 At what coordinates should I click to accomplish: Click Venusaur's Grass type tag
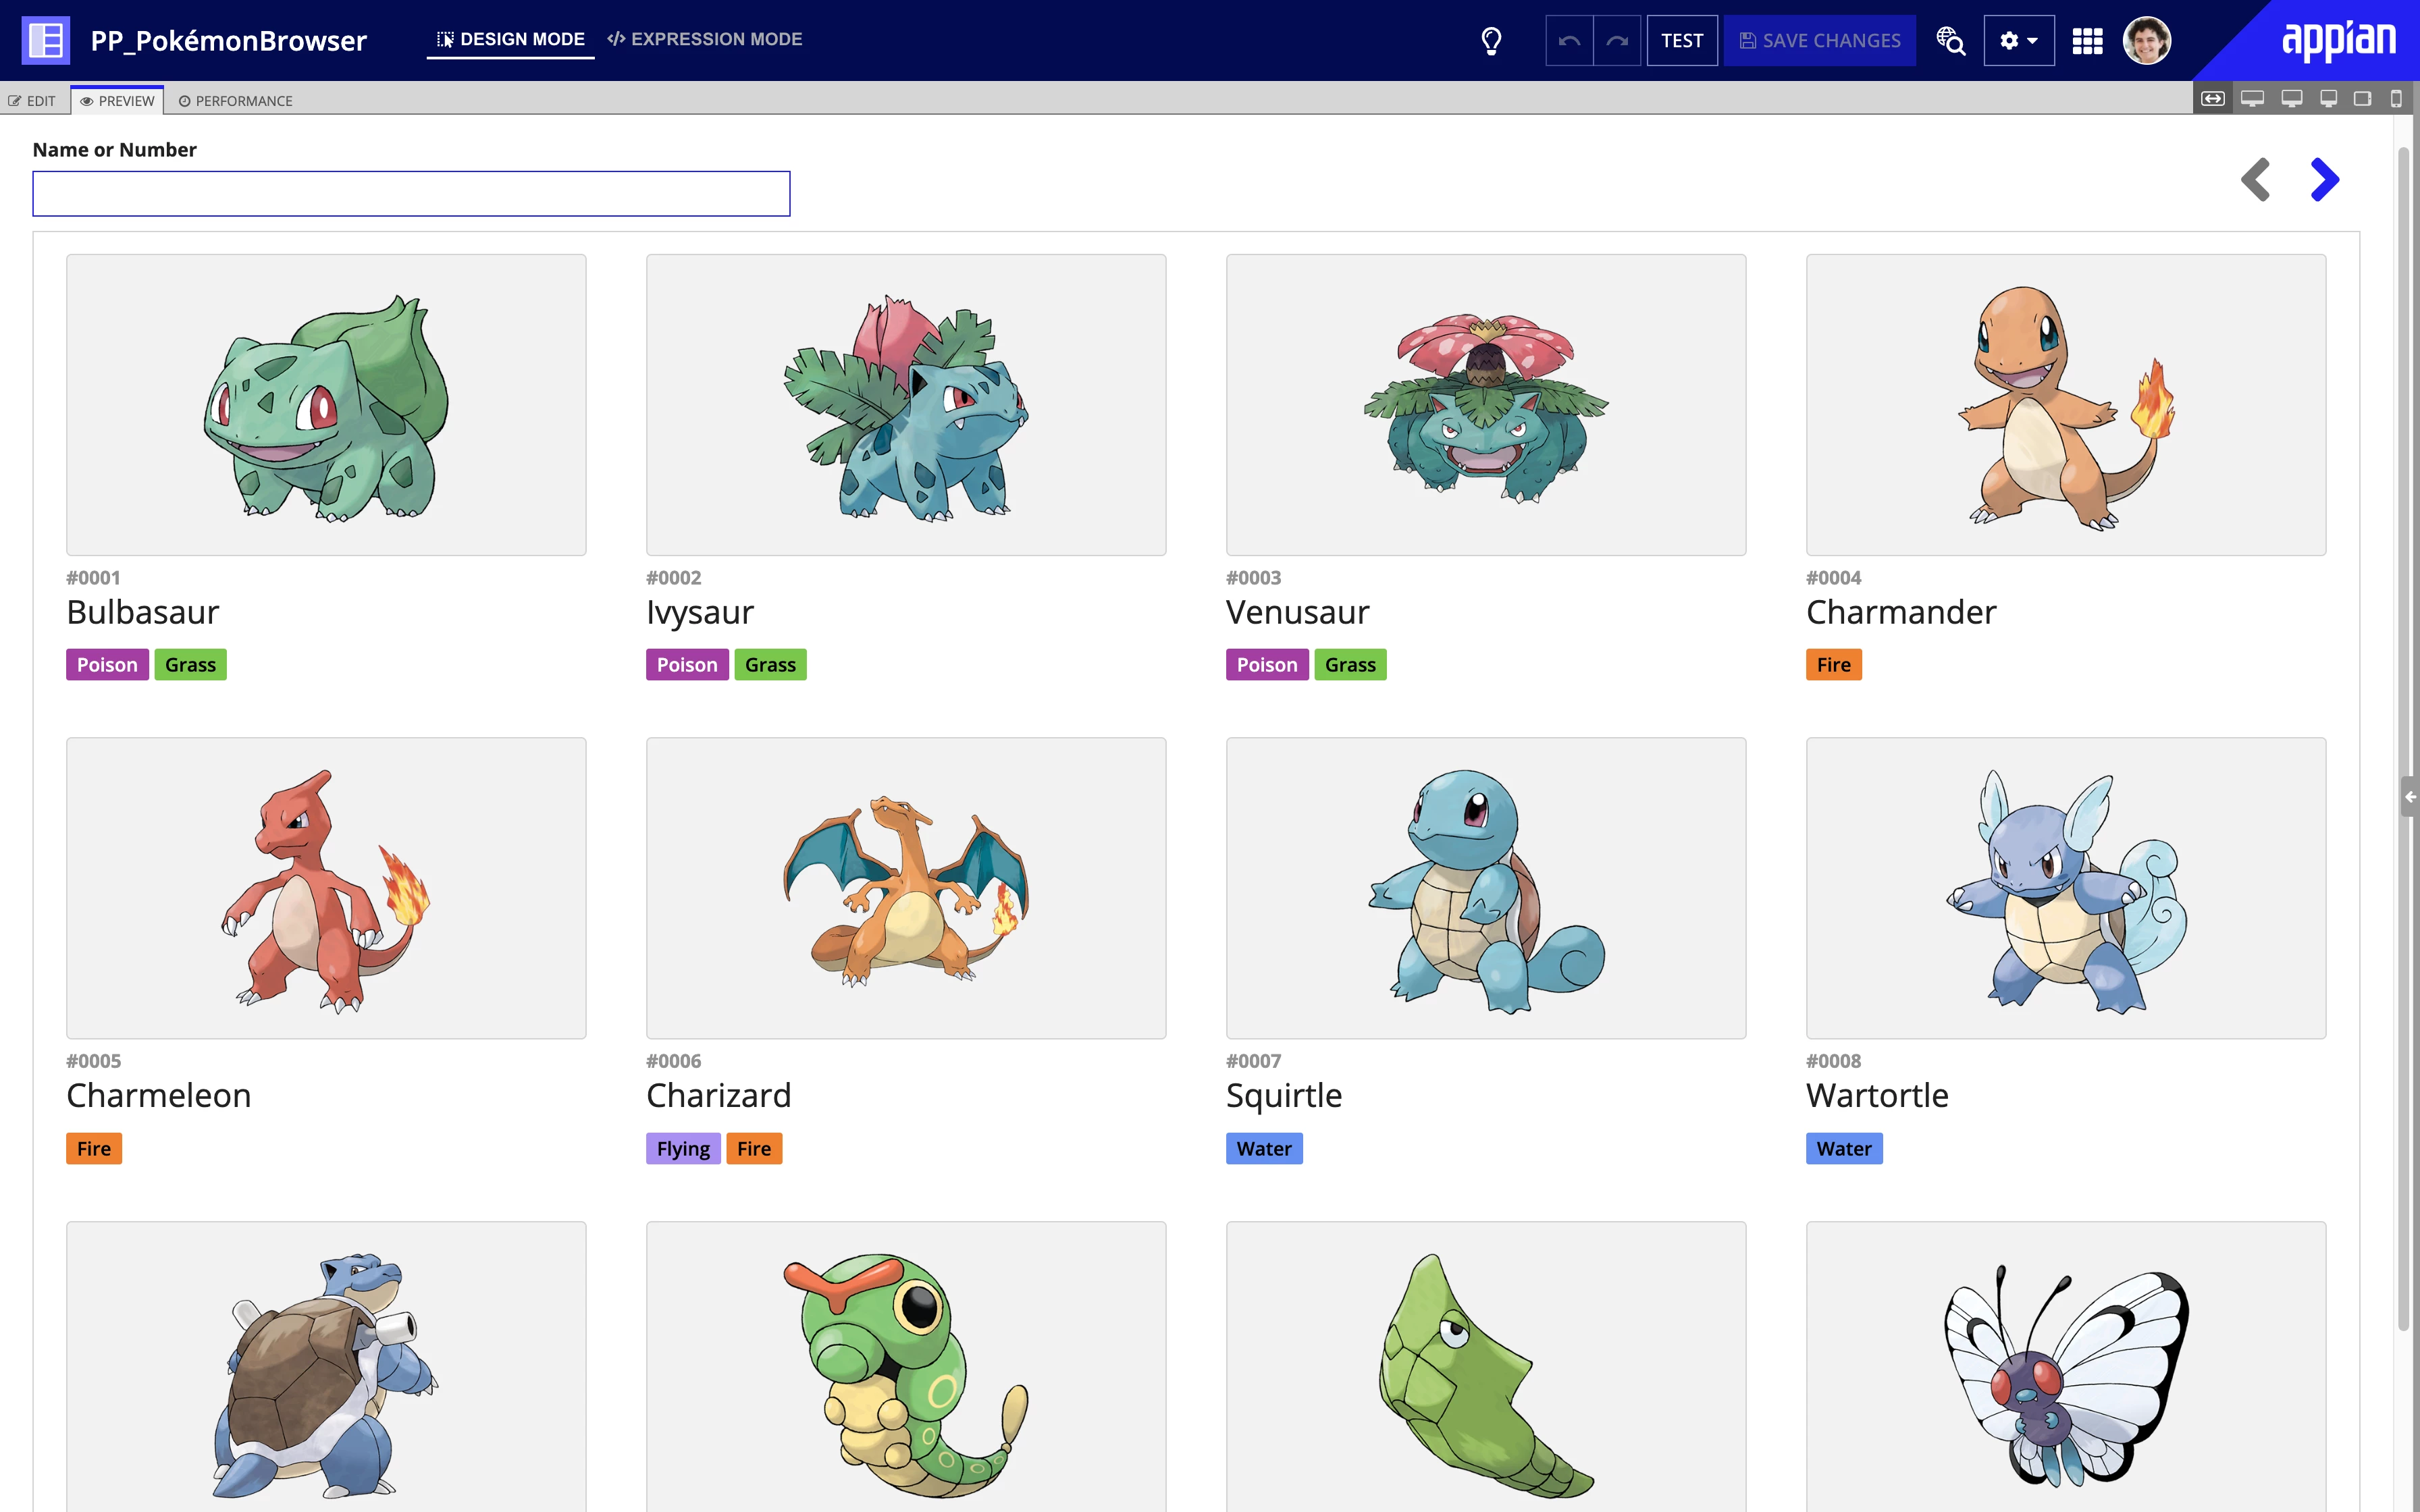coord(1350,665)
